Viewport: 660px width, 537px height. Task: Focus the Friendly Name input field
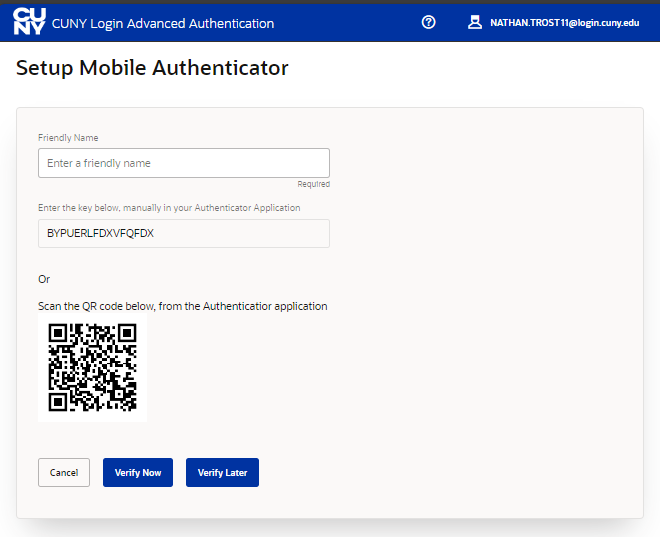click(x=183, y=163)
